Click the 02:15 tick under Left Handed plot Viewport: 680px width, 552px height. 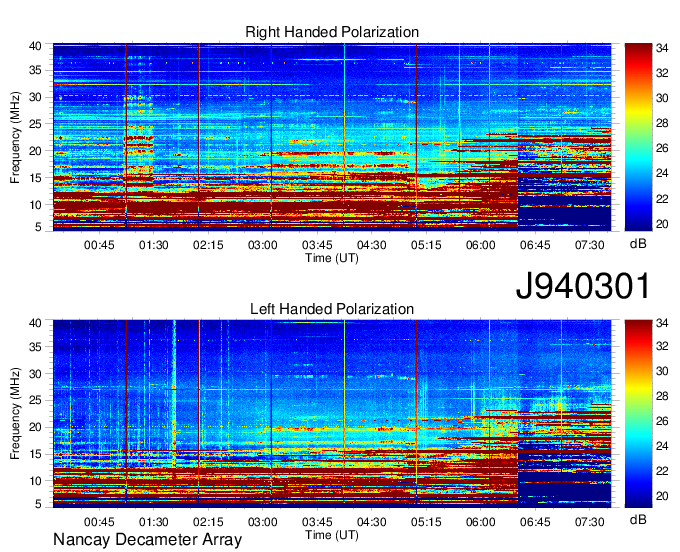[x=208, y=522]
